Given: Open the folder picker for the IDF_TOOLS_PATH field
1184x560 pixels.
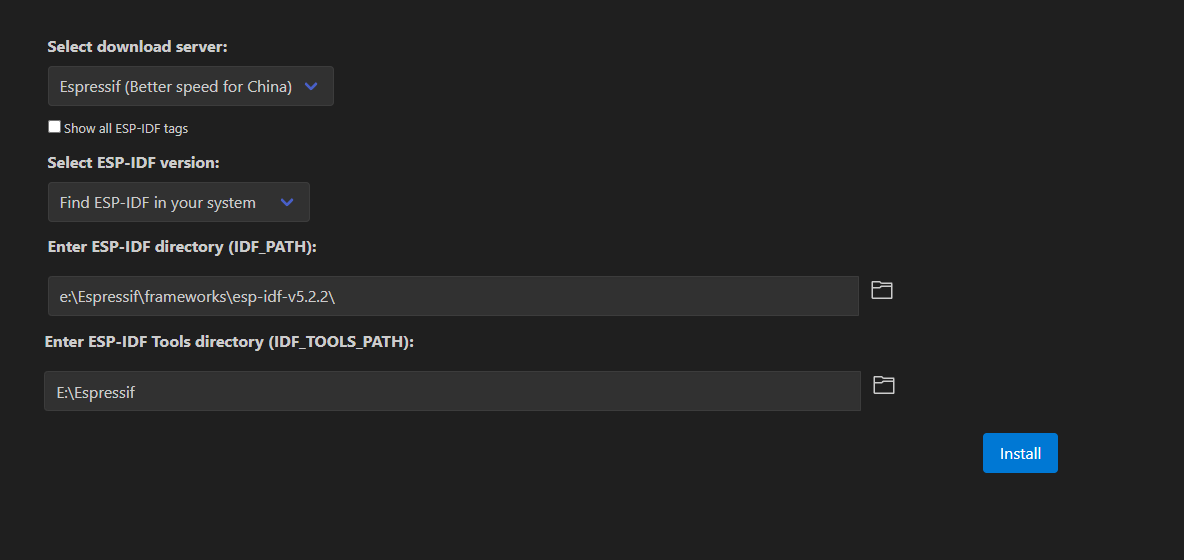Looking at the screenshot, I should (883, 385).
